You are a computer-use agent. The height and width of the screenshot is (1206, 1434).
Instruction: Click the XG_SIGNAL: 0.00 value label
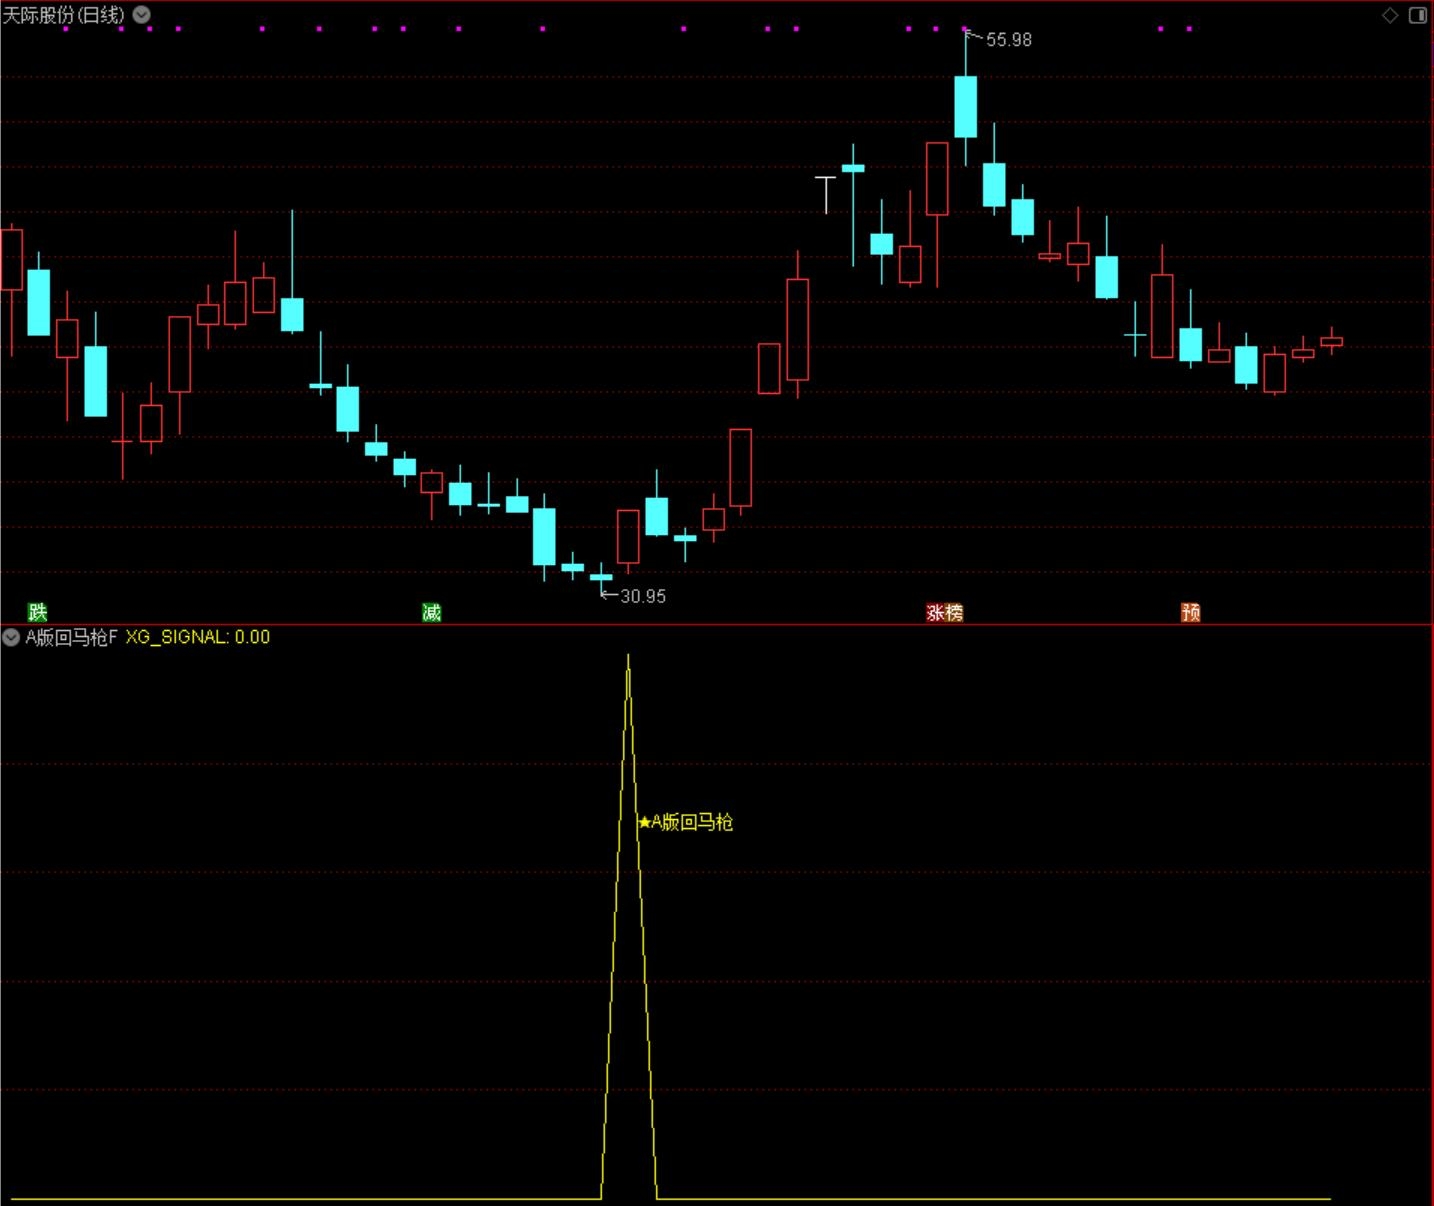[198, 638]
